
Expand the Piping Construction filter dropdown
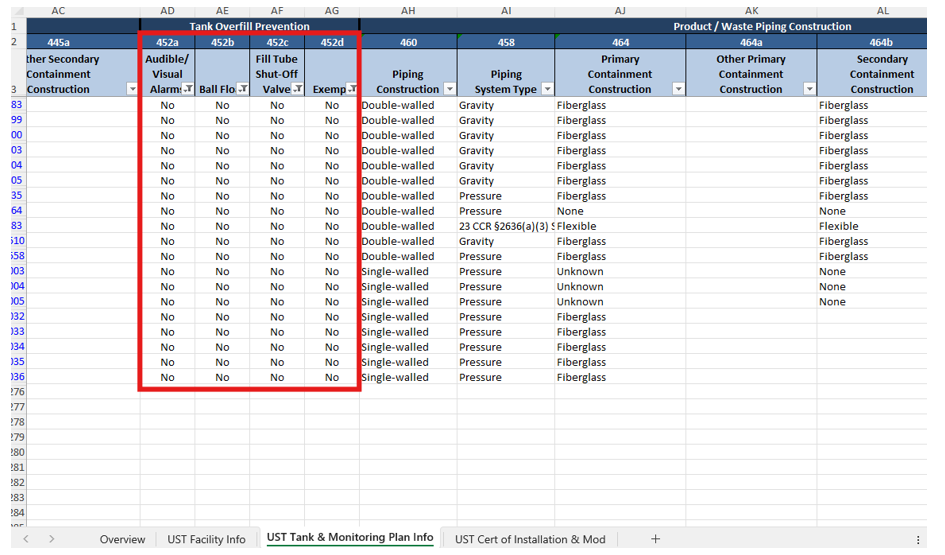pos(449,89)
